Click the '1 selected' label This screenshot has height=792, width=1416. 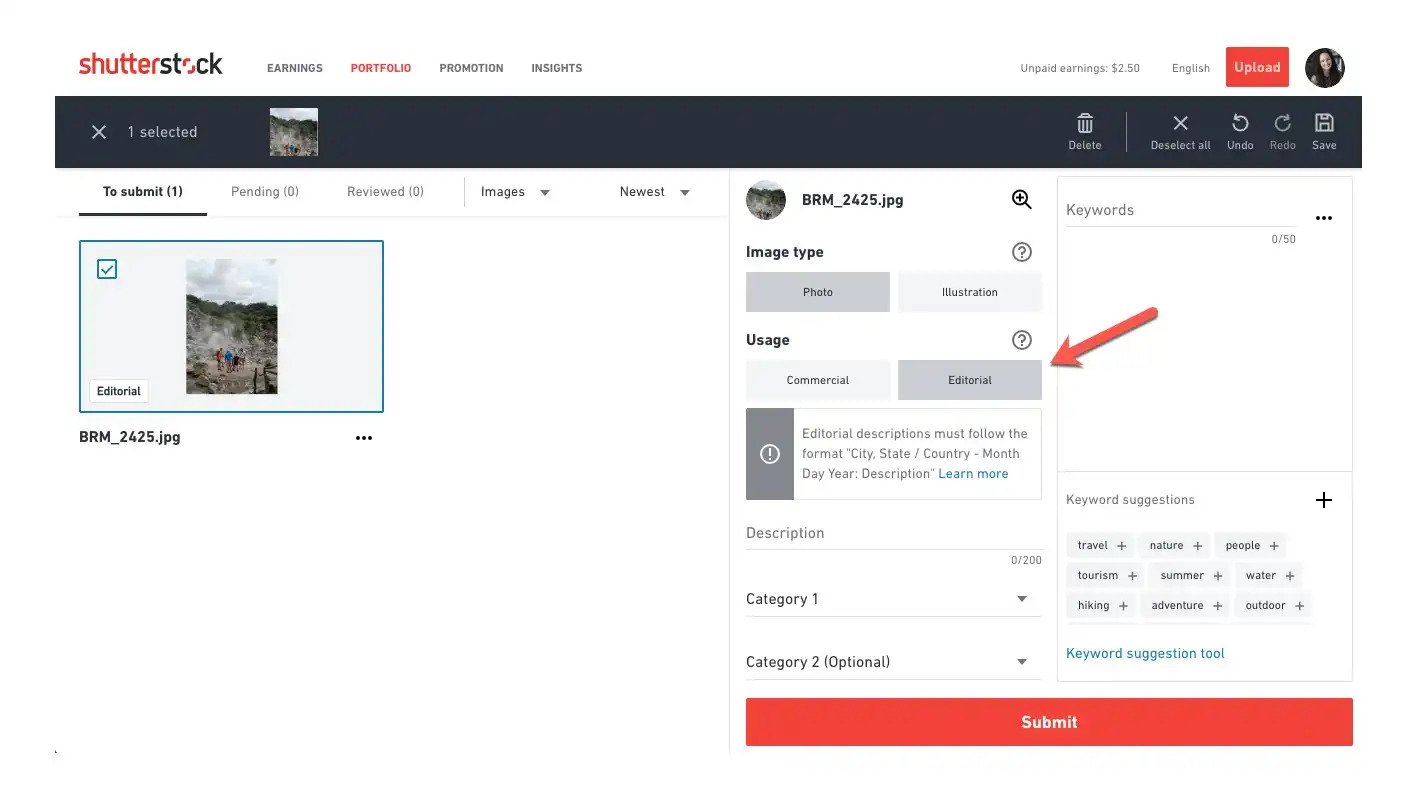[162, 132]
